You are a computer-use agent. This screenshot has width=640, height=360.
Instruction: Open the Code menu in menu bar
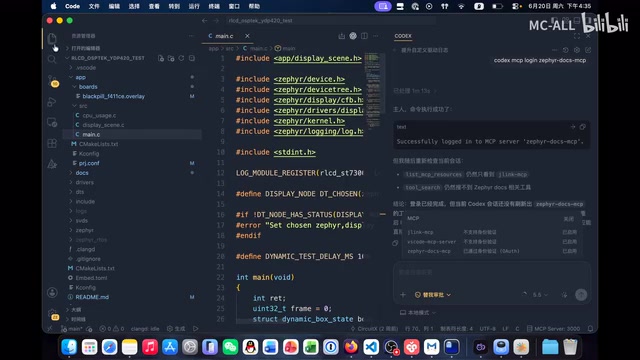[x=72, y=6]
